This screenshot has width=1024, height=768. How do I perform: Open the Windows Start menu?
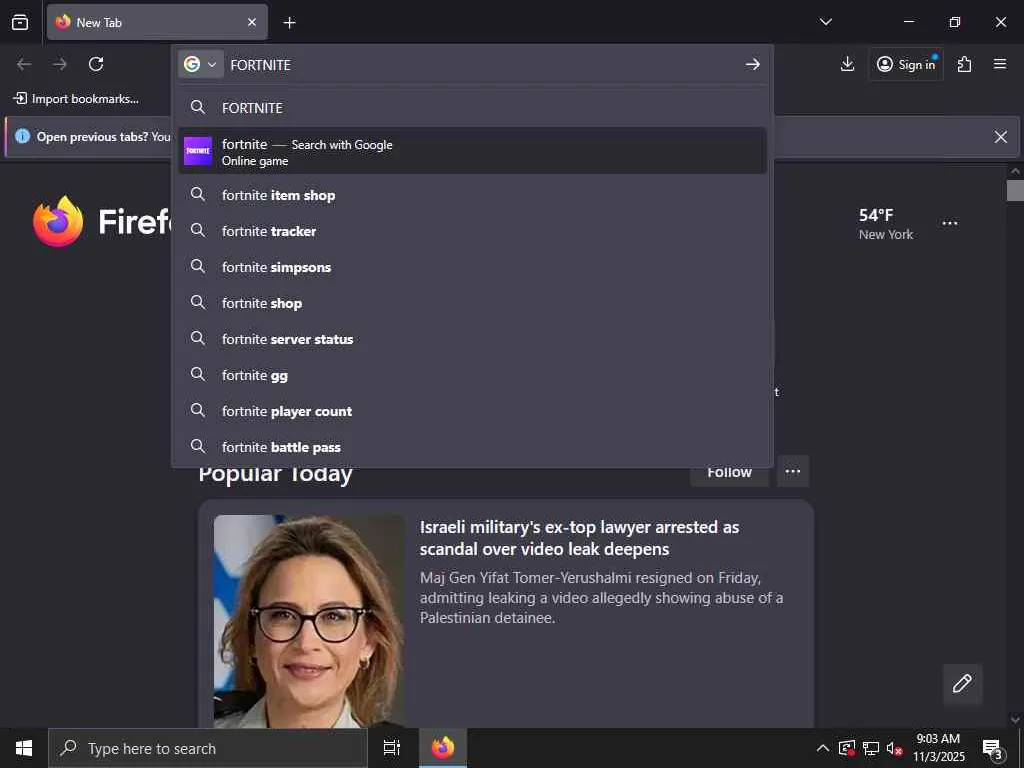24,748
